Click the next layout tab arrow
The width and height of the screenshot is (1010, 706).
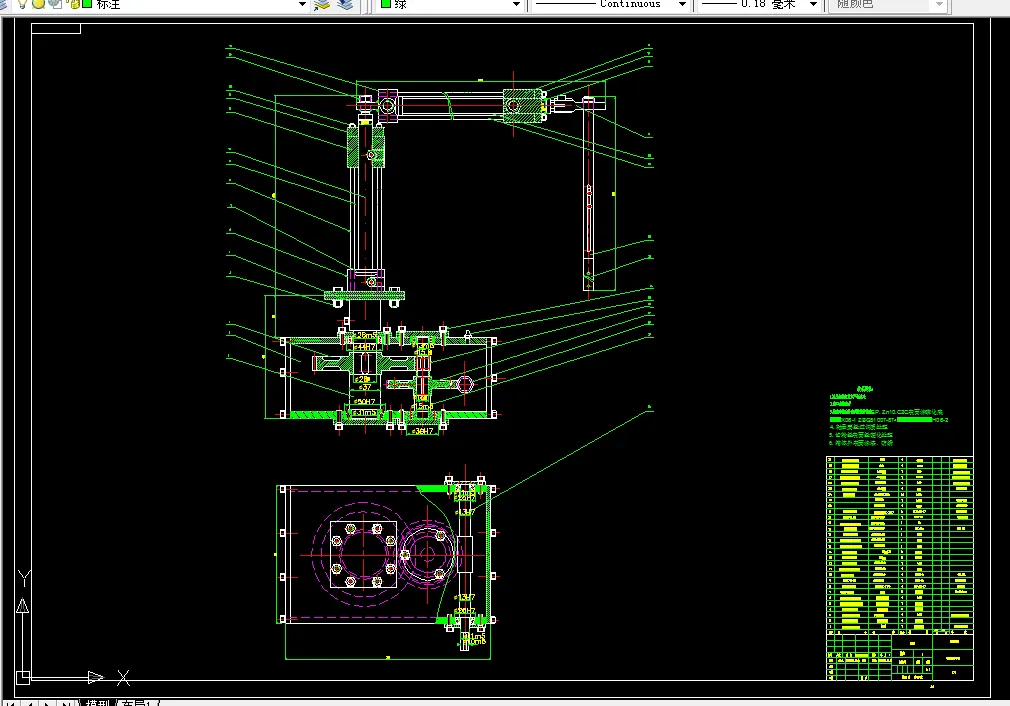[46, 703]
